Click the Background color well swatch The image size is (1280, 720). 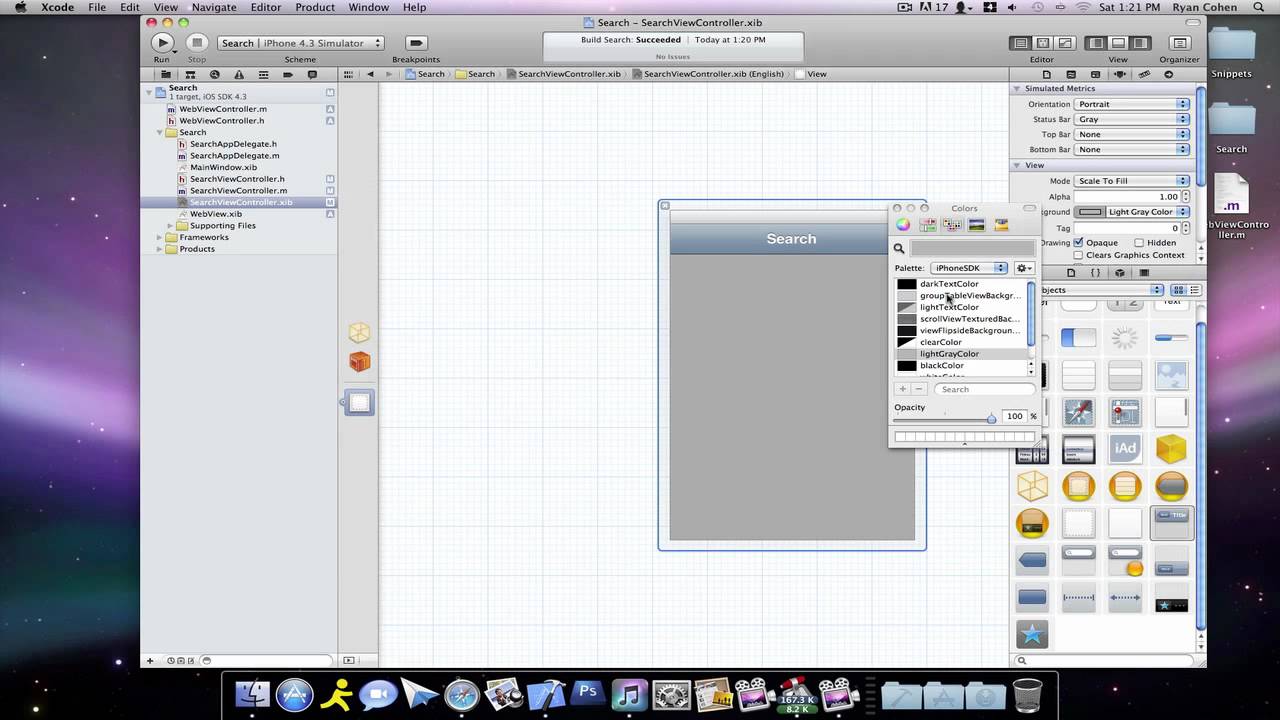[x=1091, y=212]
